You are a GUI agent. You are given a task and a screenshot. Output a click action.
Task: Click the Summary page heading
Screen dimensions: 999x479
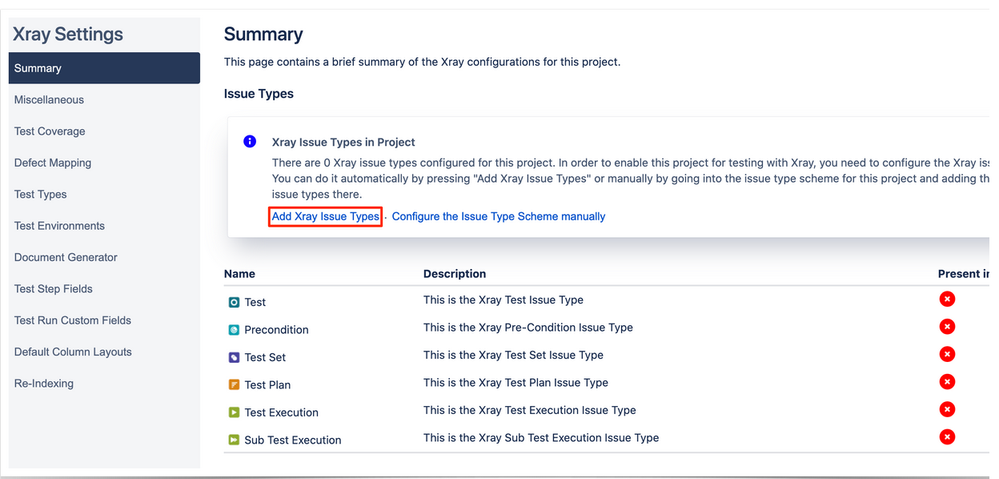[x=264, y=34]
